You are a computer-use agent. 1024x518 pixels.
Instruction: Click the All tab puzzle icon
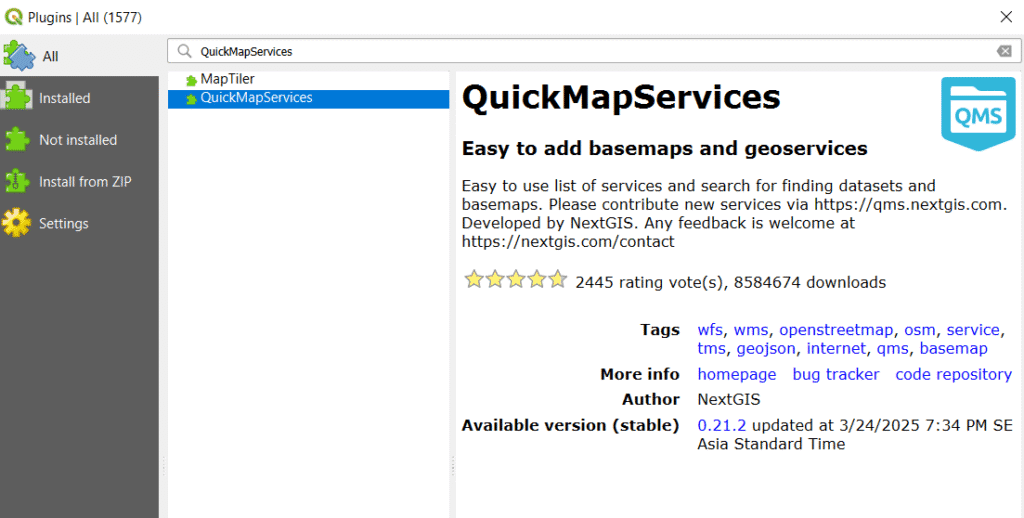pos(18,56)
